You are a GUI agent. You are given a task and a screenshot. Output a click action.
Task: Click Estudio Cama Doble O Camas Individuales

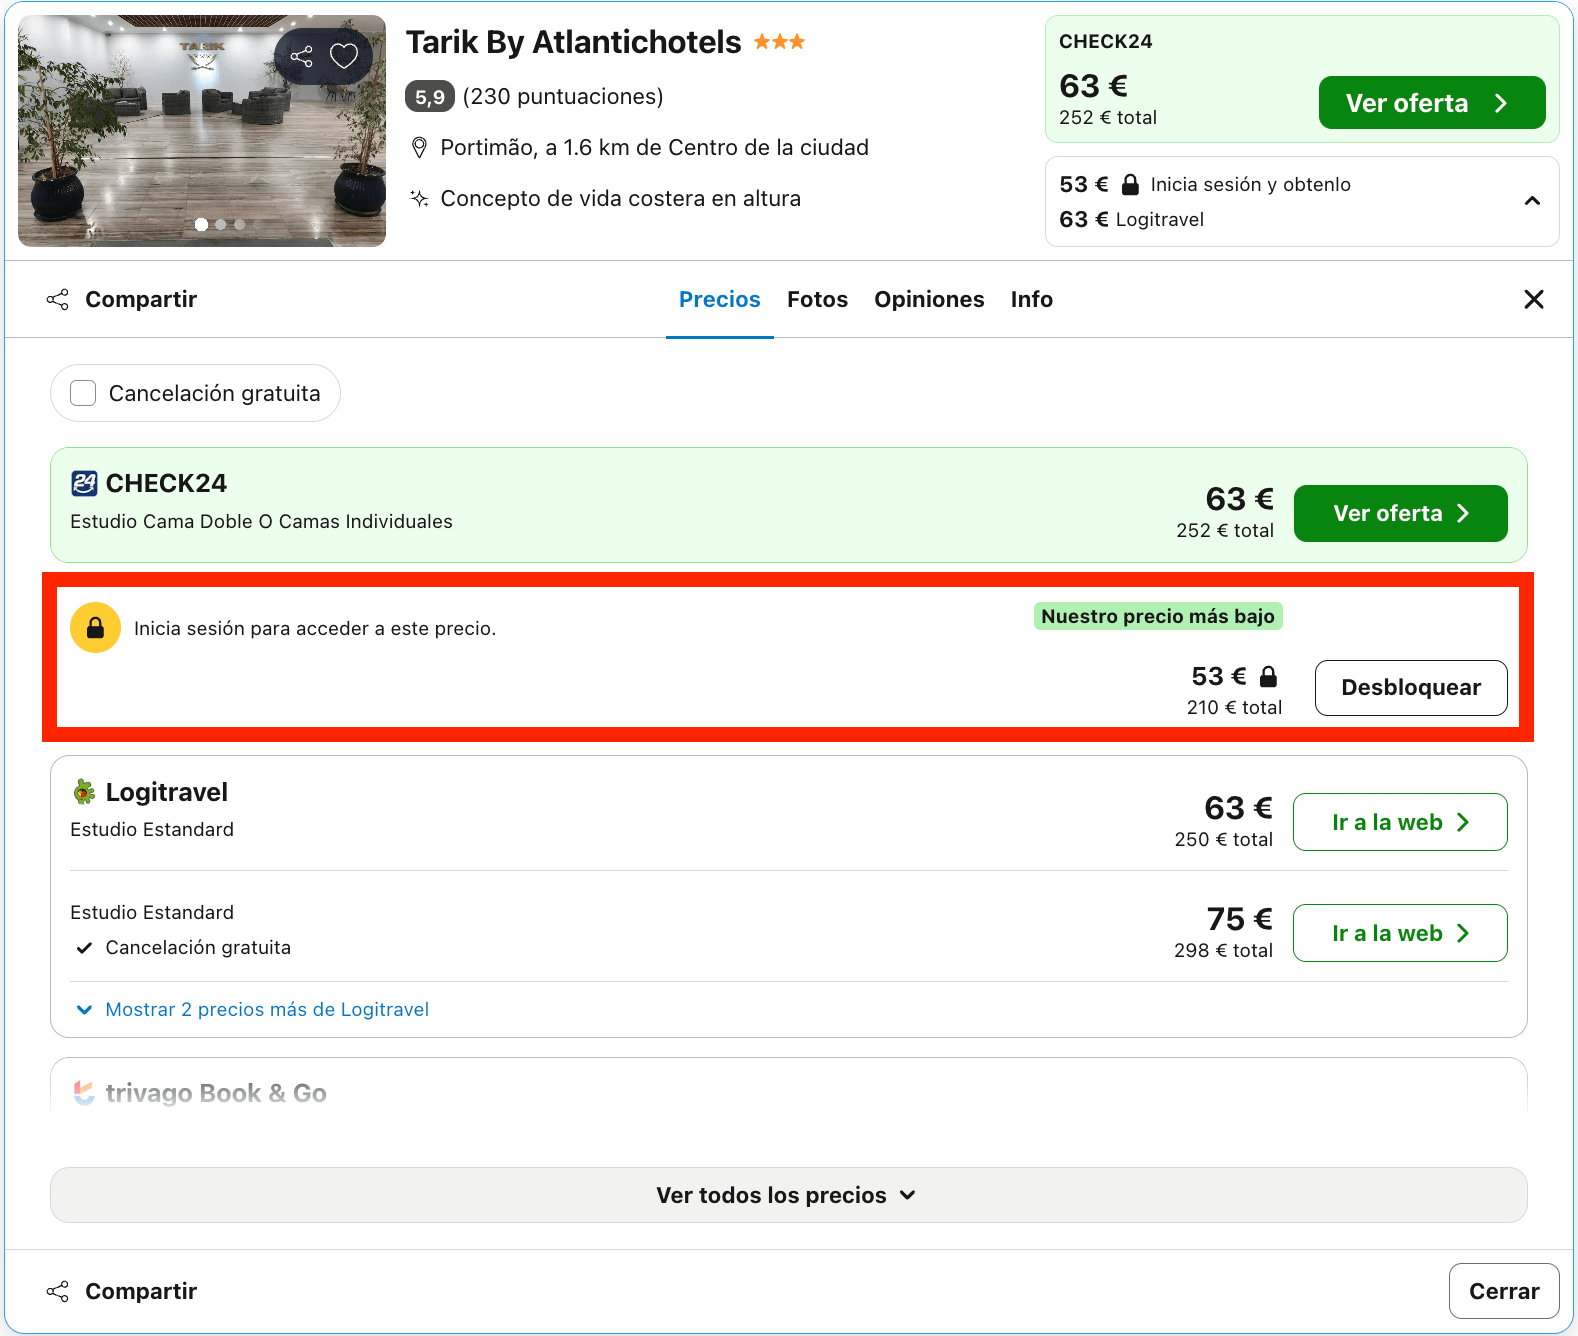tap(261, 521)
